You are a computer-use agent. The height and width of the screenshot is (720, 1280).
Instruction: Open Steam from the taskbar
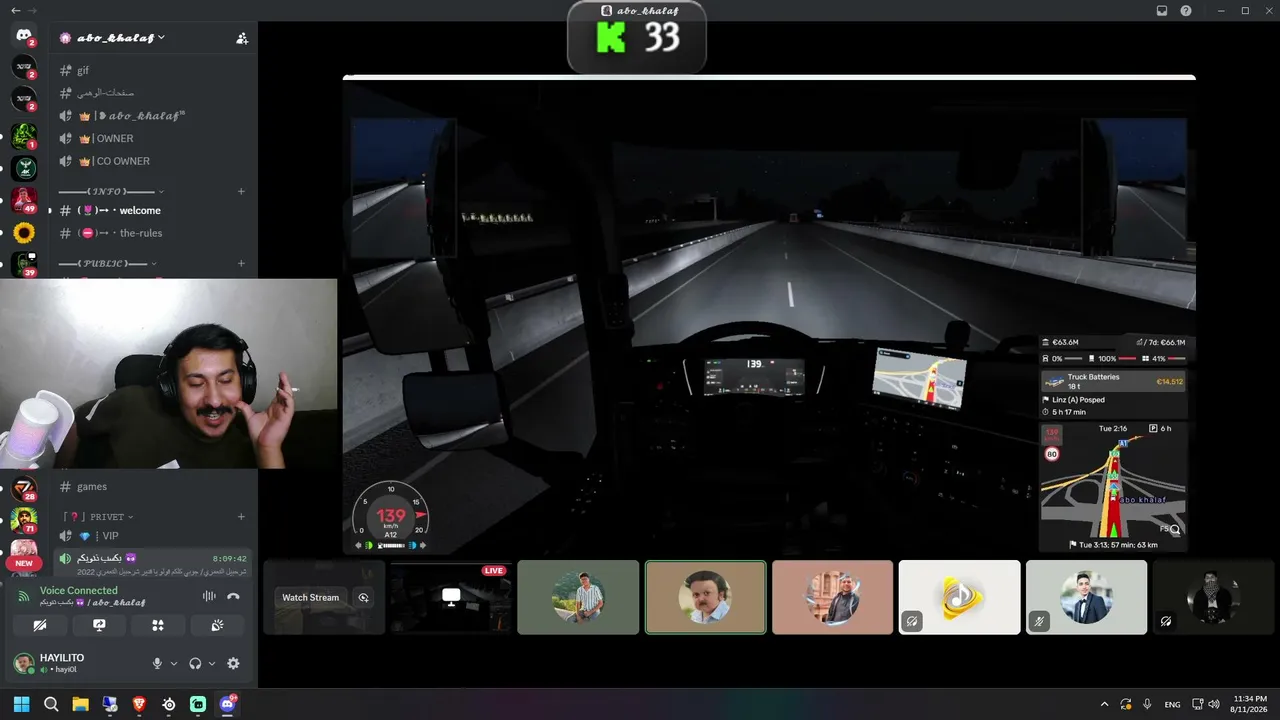pyautogui.click(x=169, y=704)
